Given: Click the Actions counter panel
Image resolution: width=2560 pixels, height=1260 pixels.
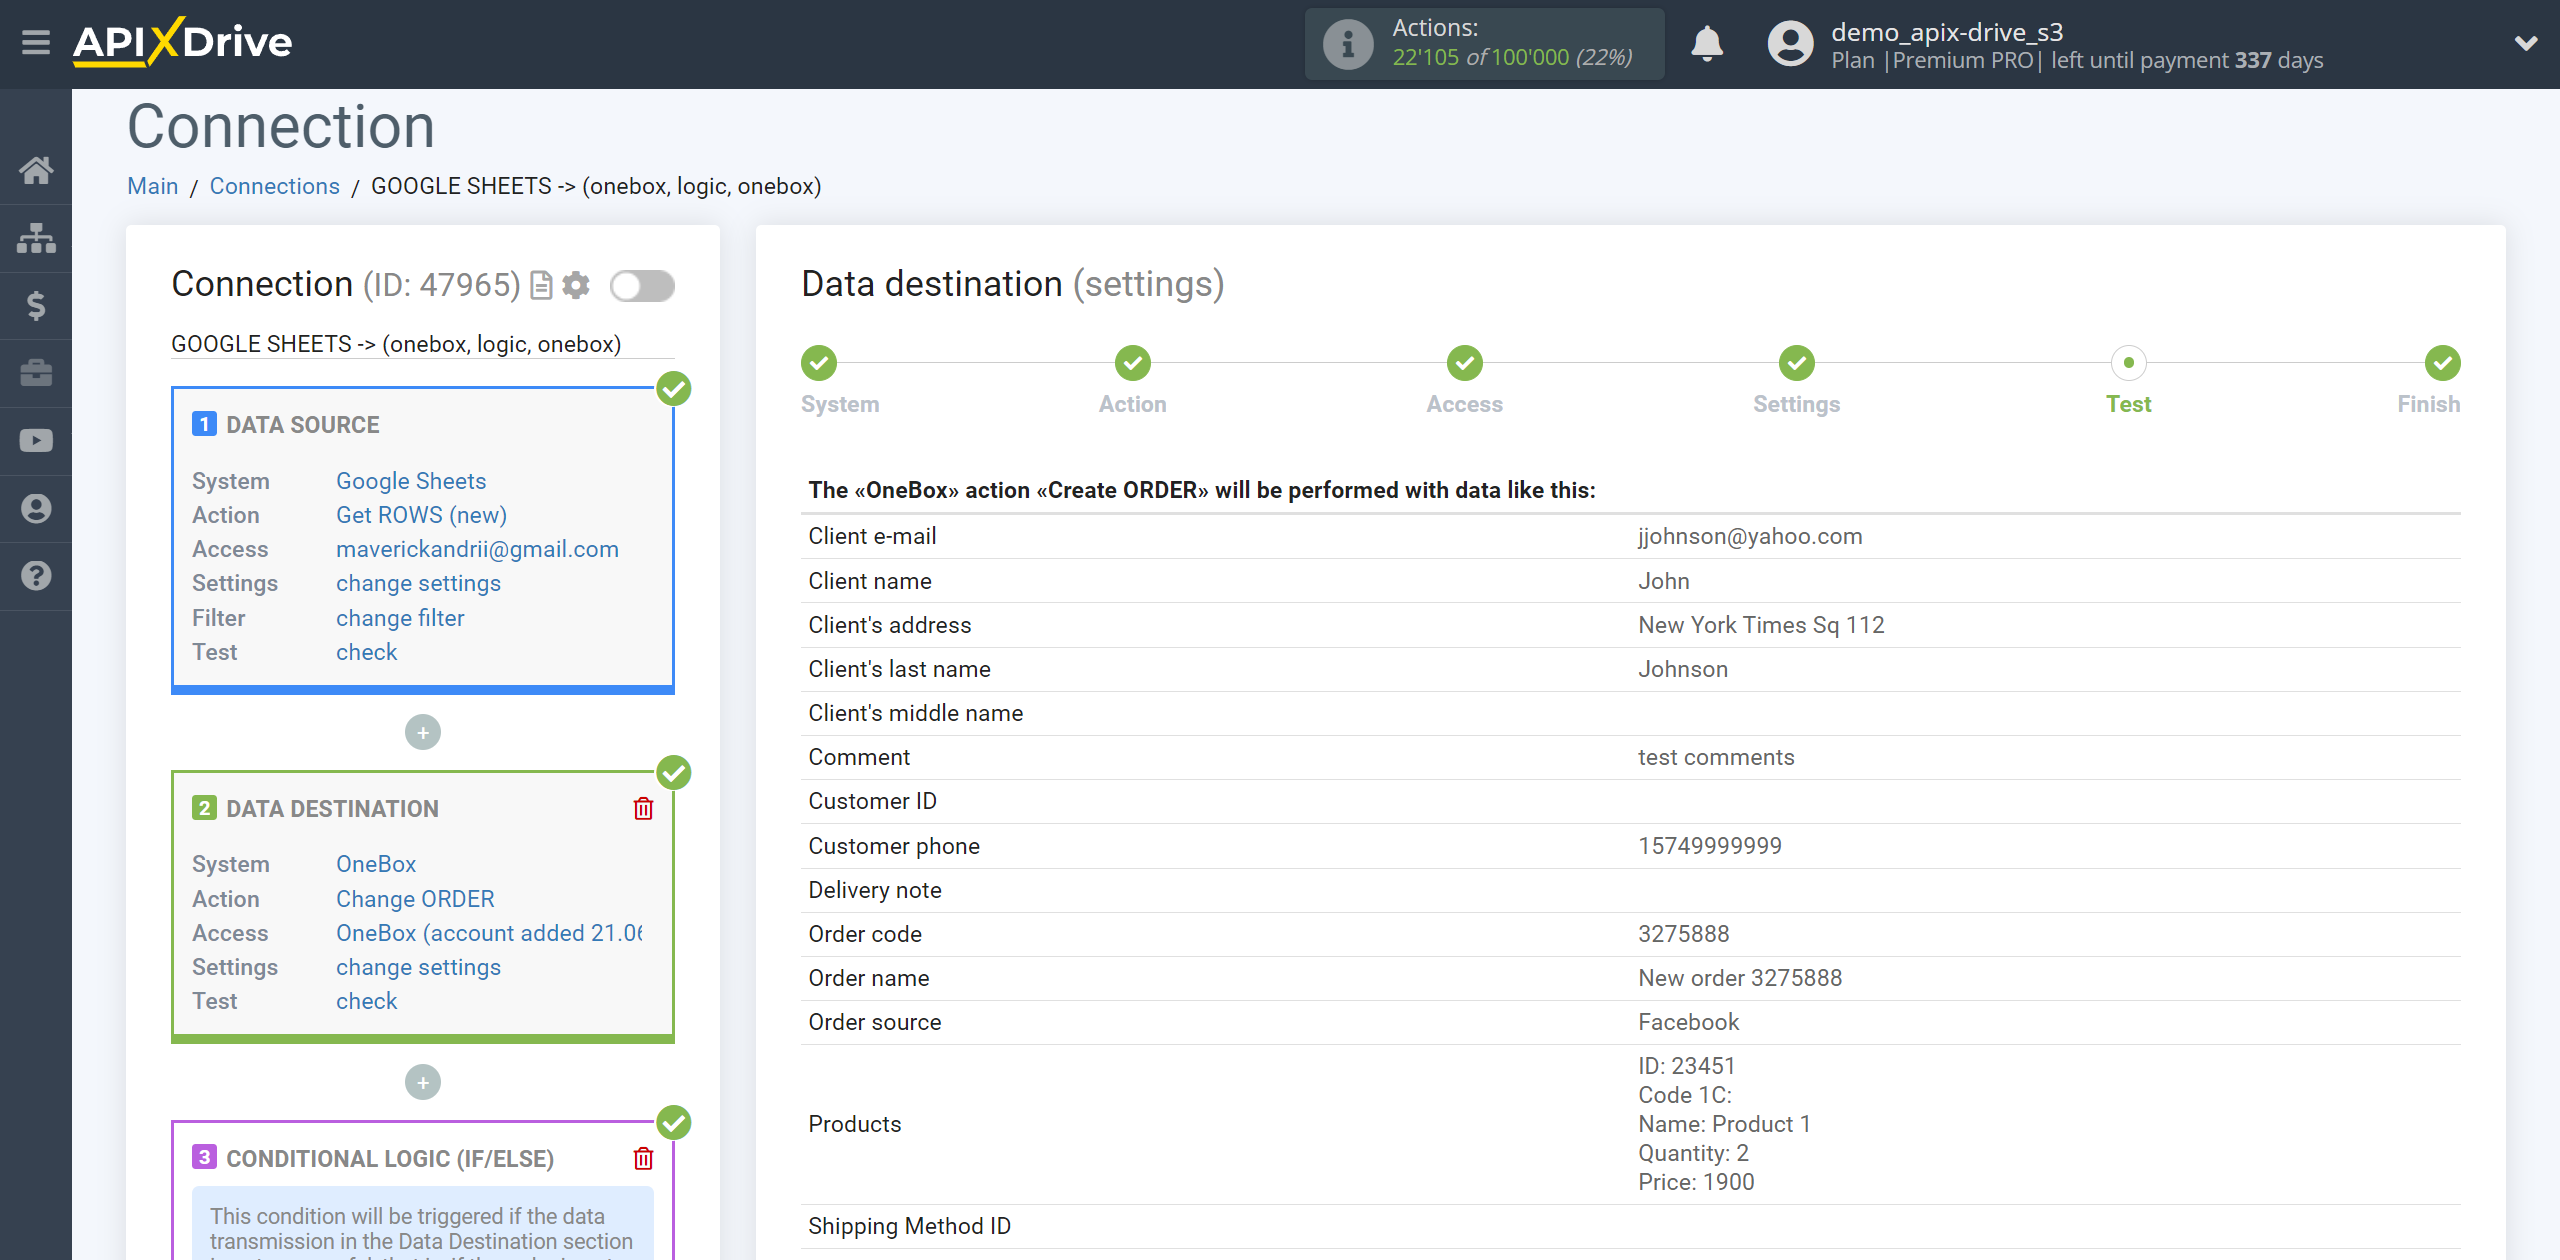Looking at the screenshot, I should 1485,44.
